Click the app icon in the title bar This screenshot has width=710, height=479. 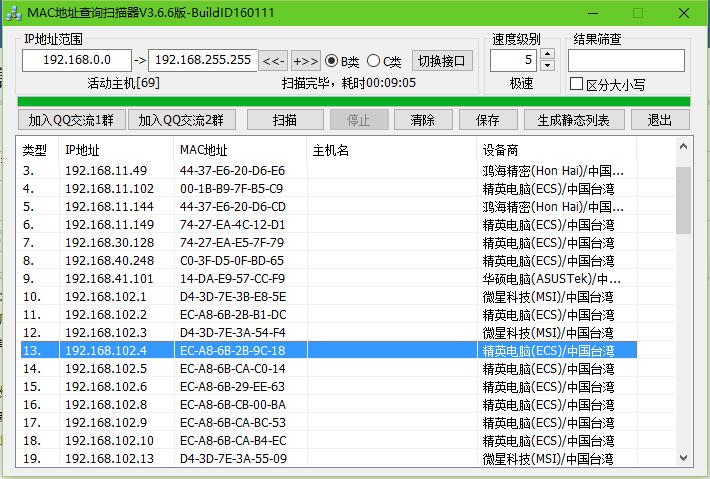click(14, 13)
